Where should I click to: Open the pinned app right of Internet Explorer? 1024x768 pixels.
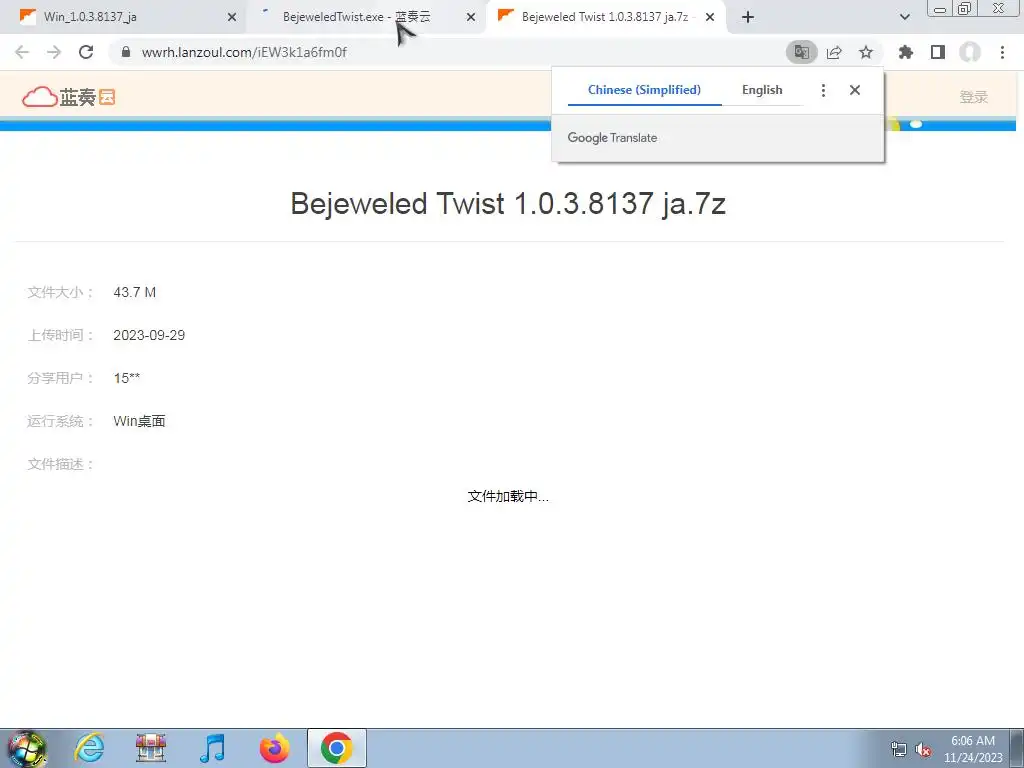151,748
